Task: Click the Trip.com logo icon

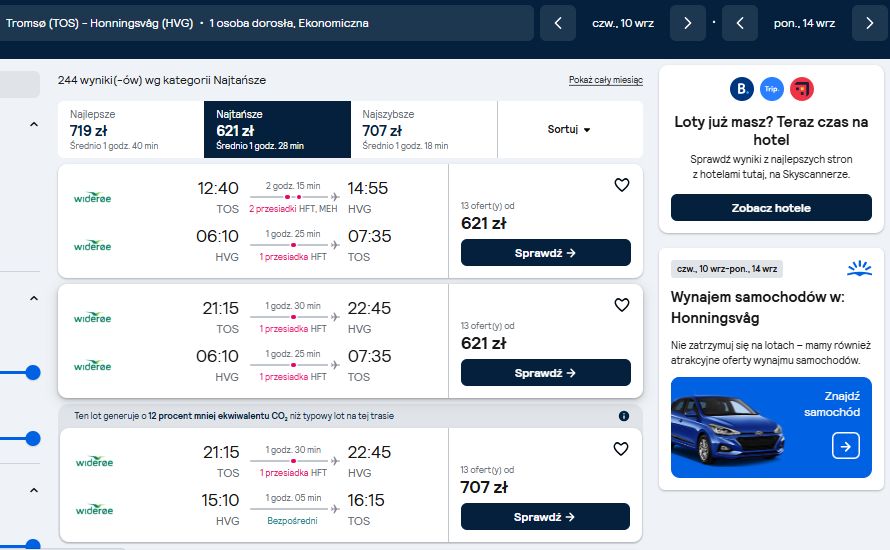Action: 771,89
